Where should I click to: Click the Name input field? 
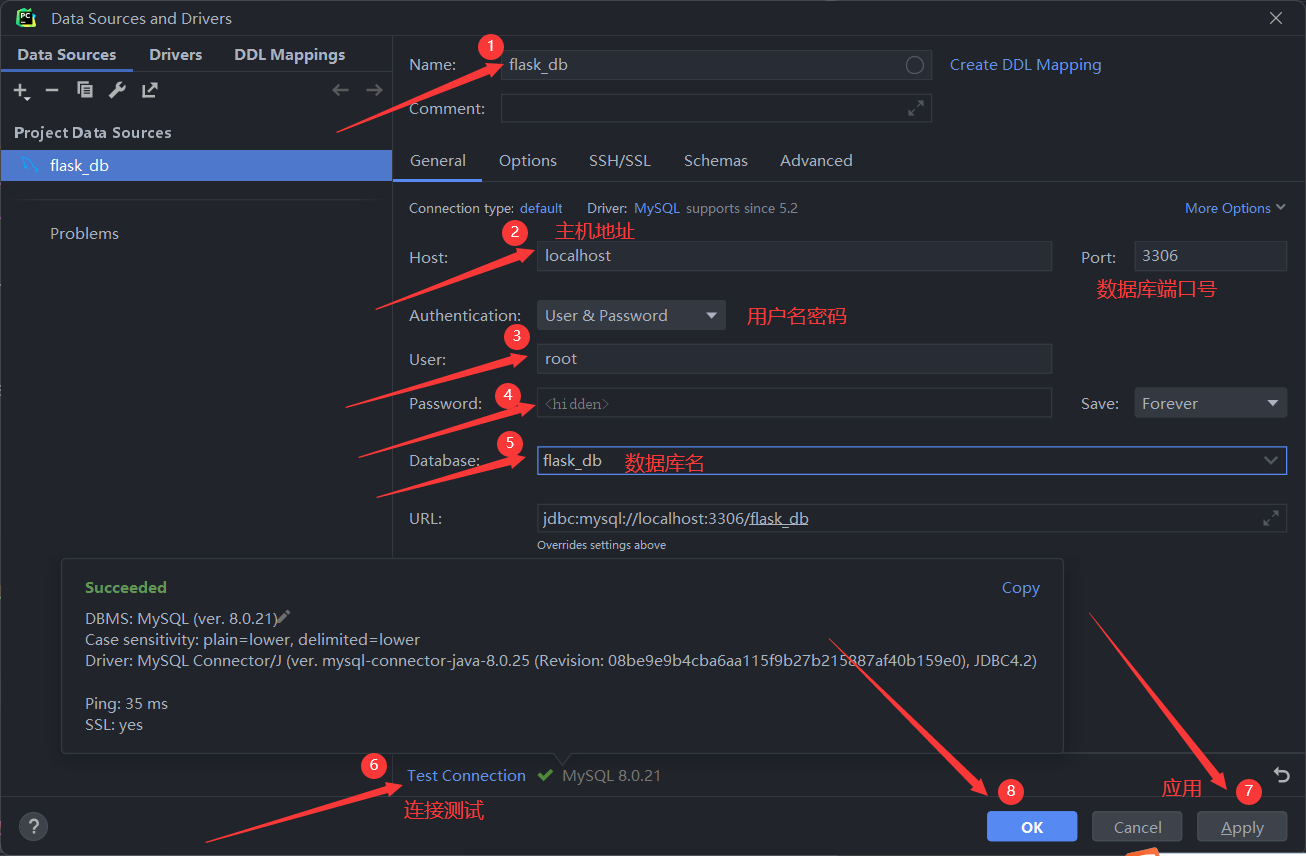click(x=716, y=65)
